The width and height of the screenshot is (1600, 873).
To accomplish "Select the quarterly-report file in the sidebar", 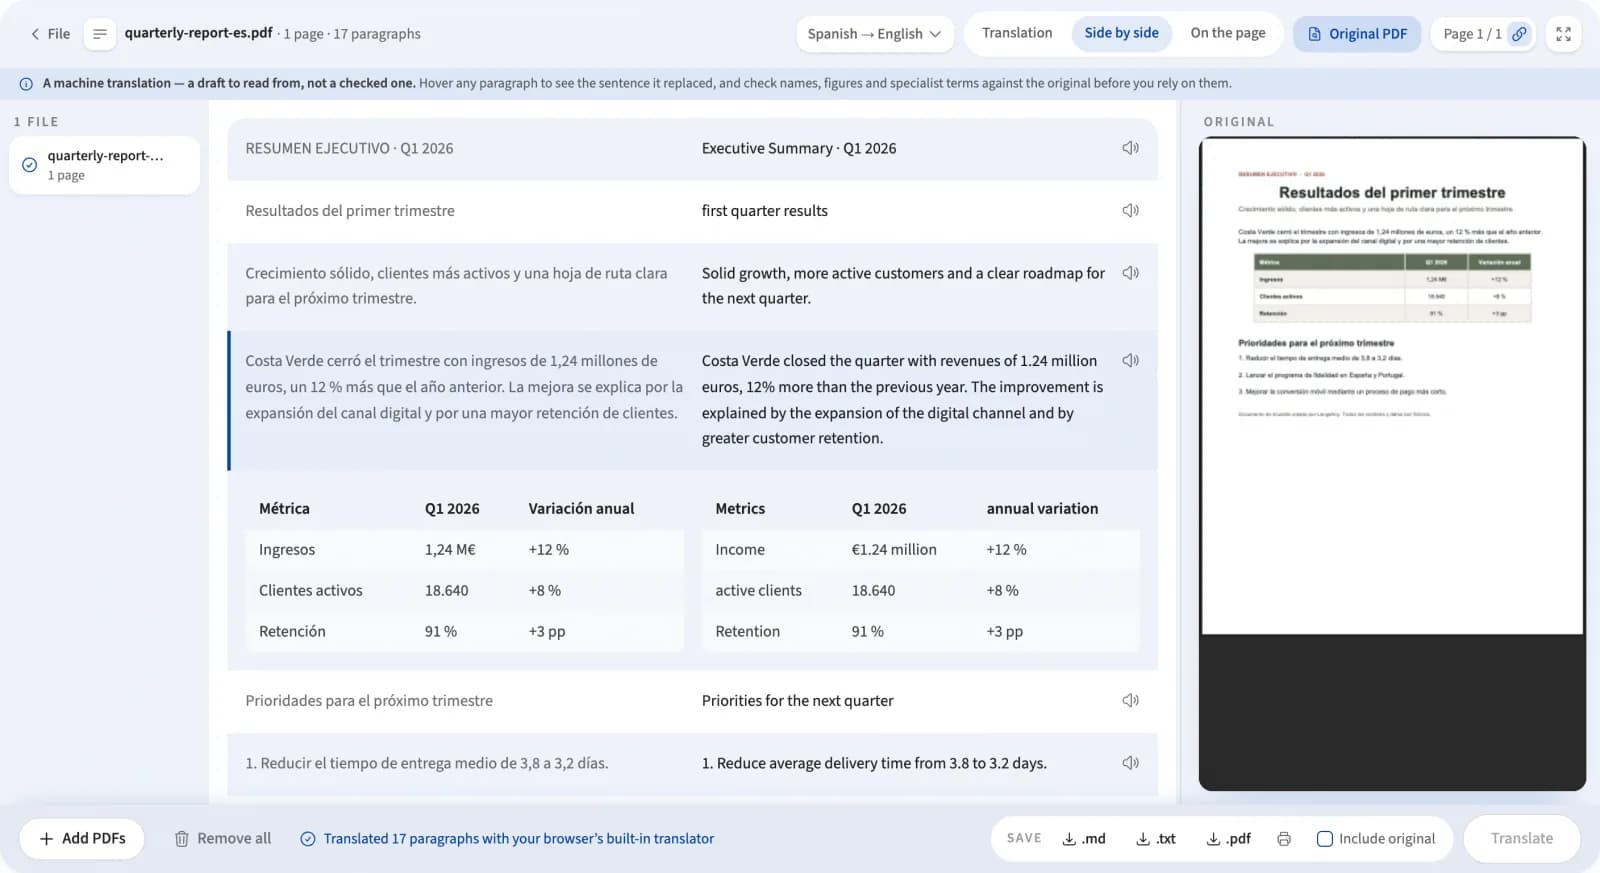I will click(104, 165).
